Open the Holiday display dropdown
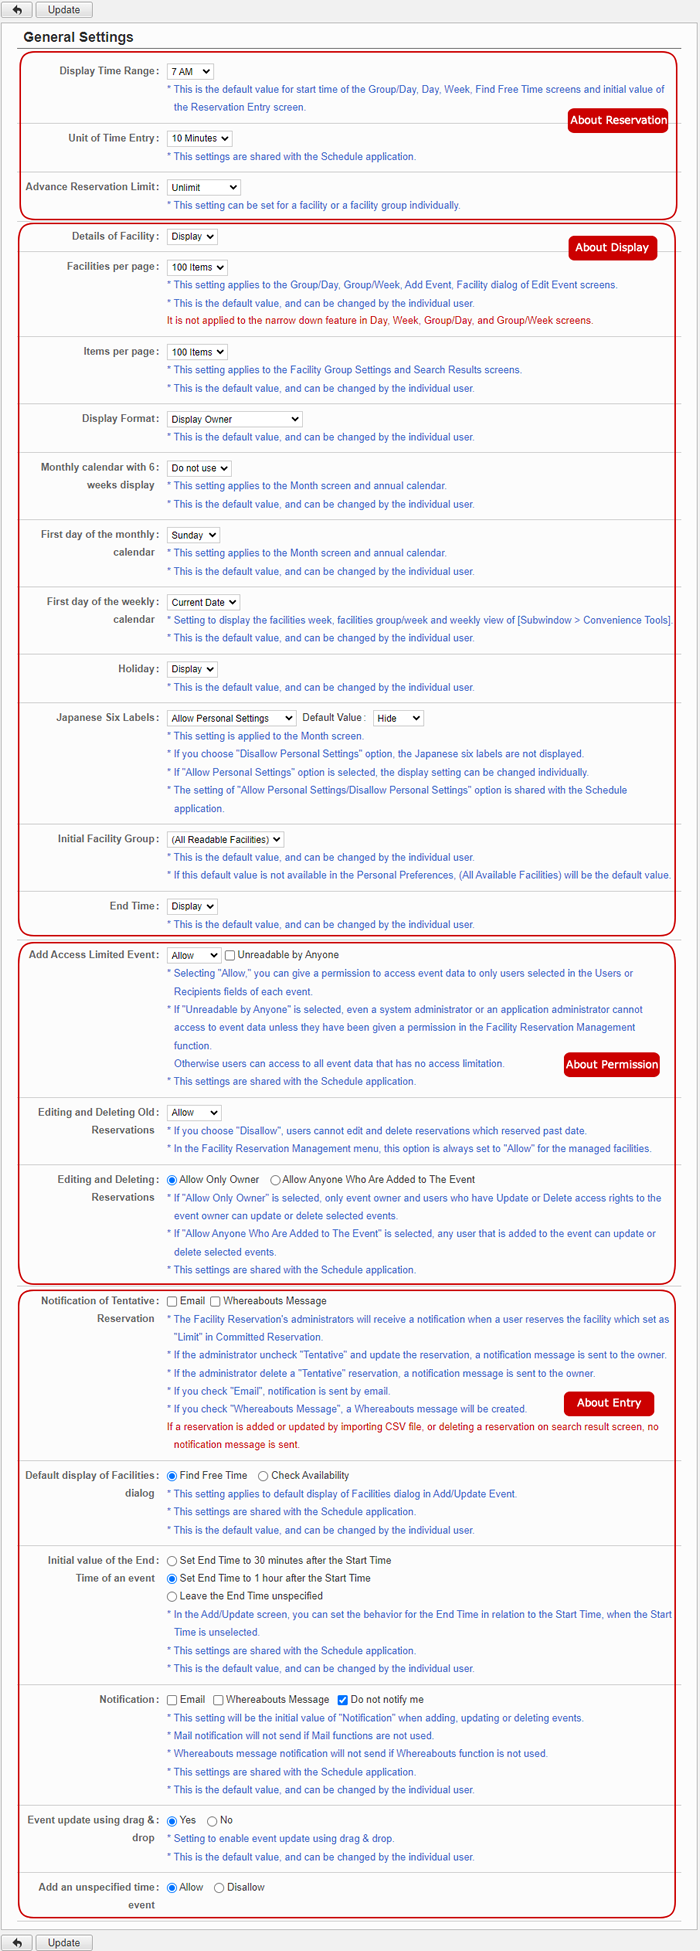 tap(192, 669)
